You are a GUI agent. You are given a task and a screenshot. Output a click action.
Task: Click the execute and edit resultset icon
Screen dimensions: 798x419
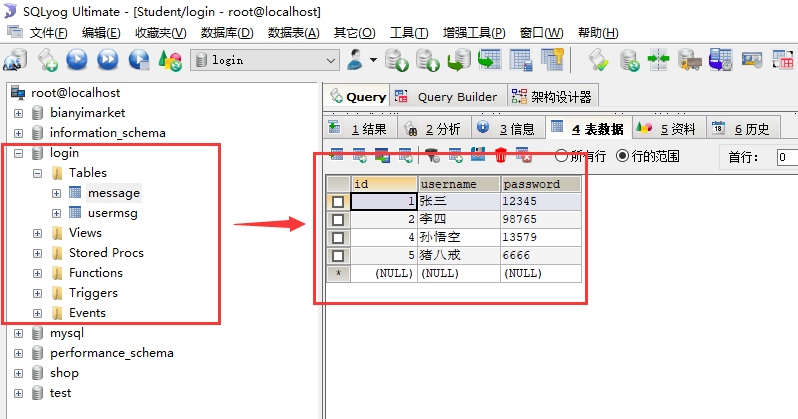coord(138,60)
